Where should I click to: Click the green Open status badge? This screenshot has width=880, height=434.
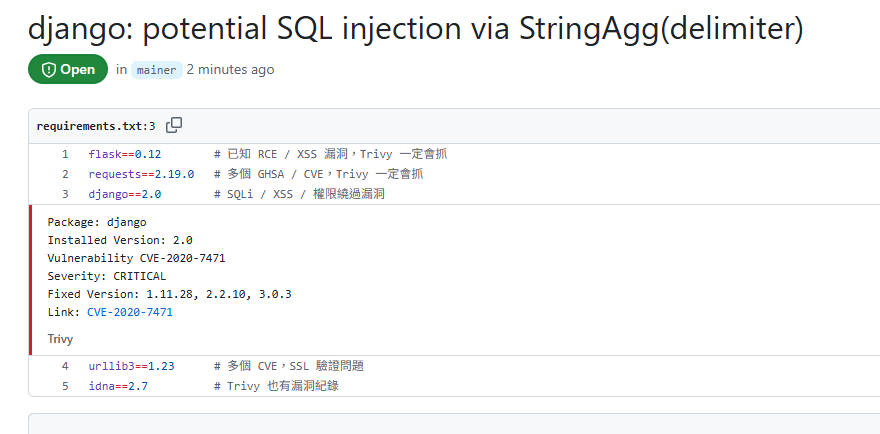68,70
